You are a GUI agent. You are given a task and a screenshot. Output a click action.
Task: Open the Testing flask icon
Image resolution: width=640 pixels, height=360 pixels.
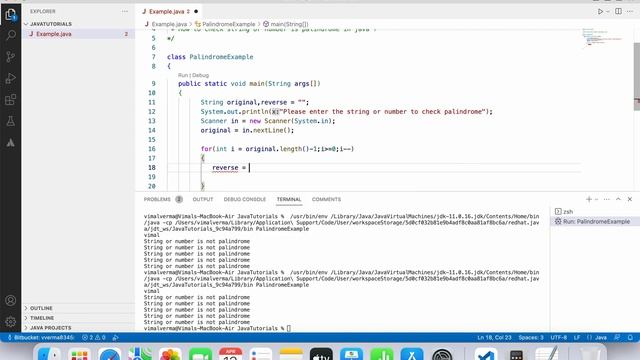[x=11, y=121]
